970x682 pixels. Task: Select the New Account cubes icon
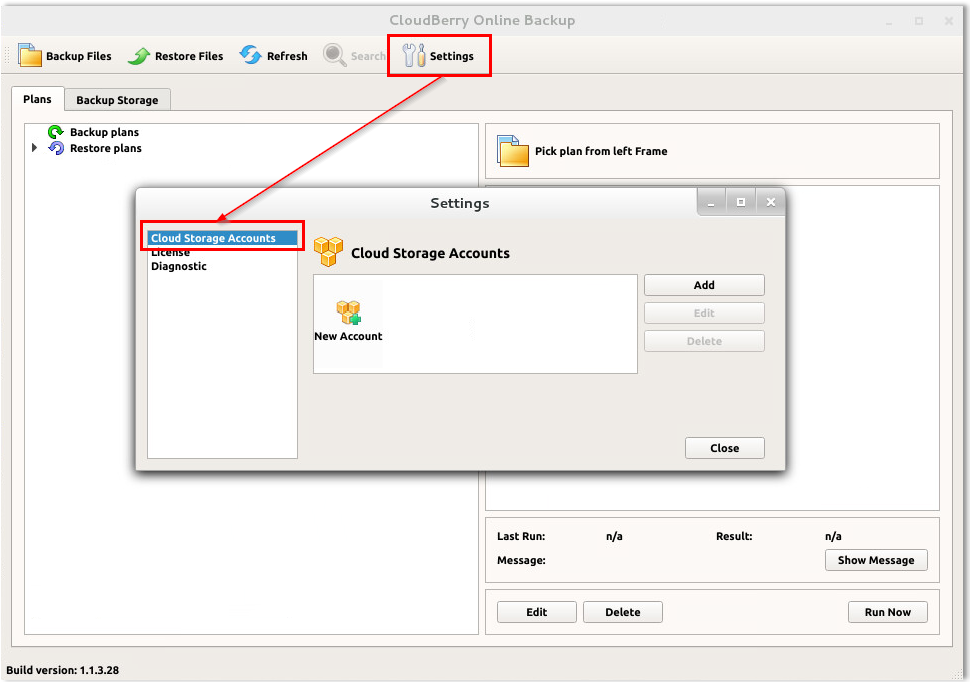pos(348,313)
